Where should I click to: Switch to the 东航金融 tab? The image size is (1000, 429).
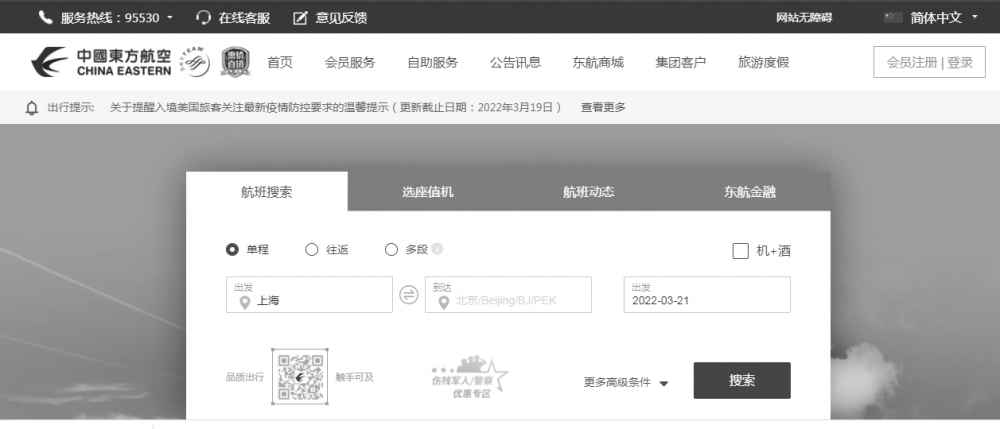point(750,191)
